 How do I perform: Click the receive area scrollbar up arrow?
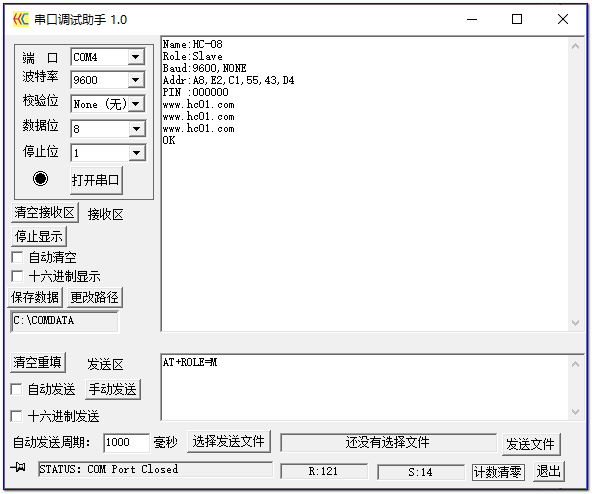576,46
